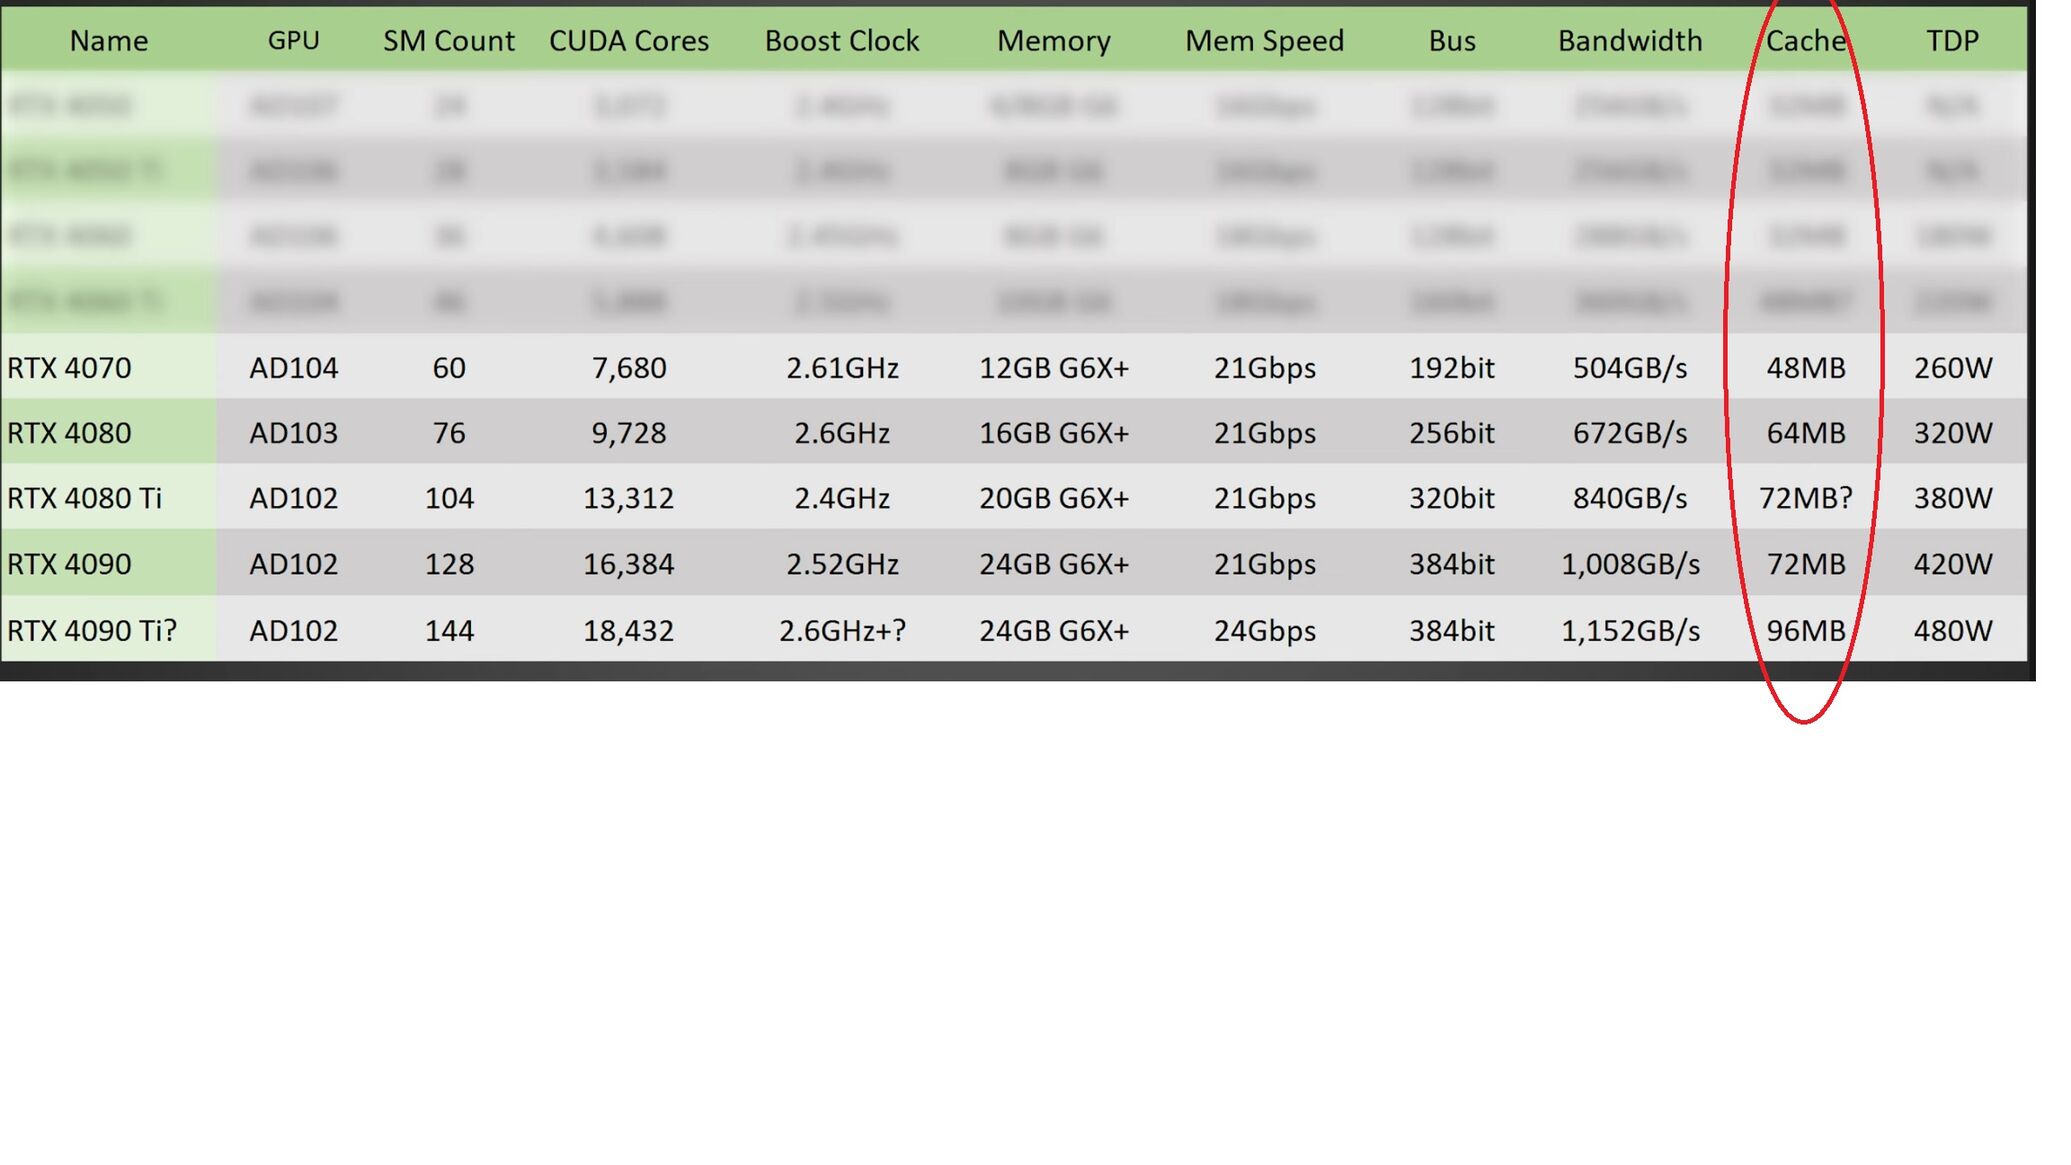Screen dimensions: 2071x1165
Task: Click the Bandwidth column header
Action: [1629, 41]
